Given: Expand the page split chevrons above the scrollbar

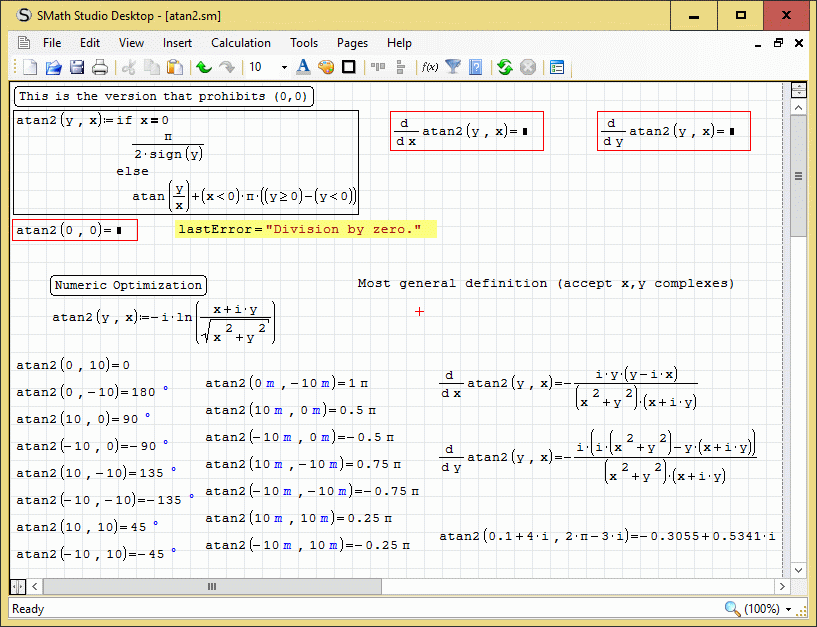Looking at the screenshot, I should [x=798, y=90].
